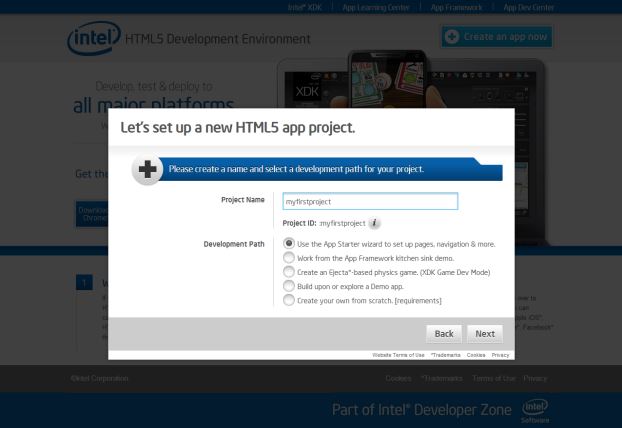Open Website Terms of Use in dialog footer

pyautogui.click(x=398, y=355)
